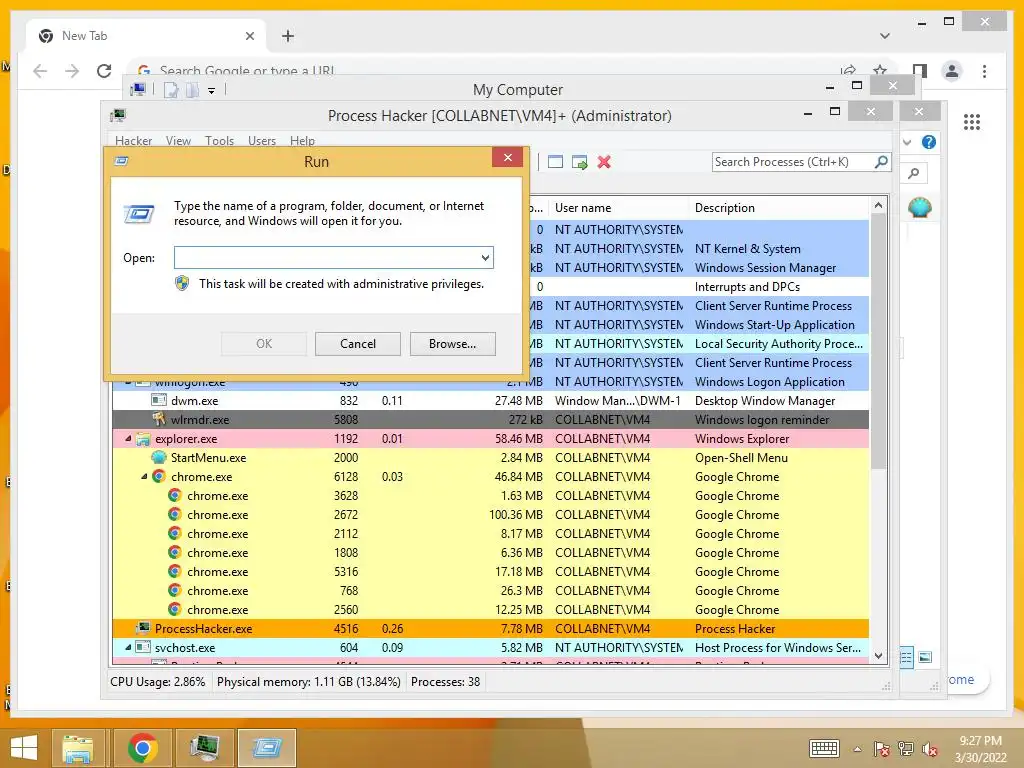Show hidden tray icons arrow

(857, 749)
